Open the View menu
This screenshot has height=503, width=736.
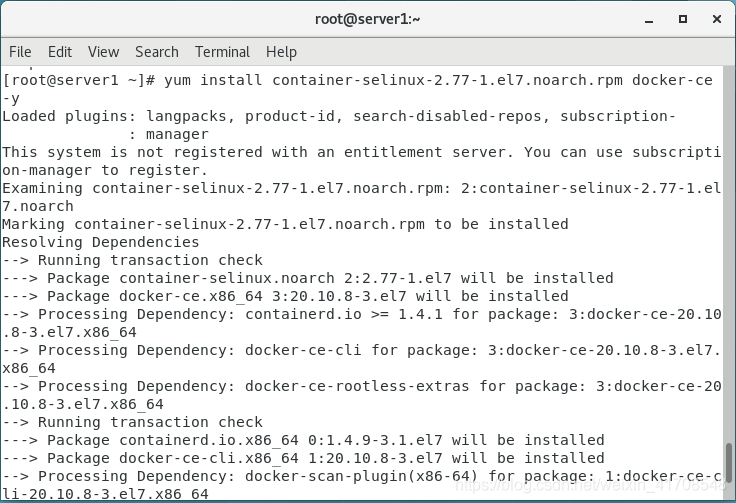103,52
